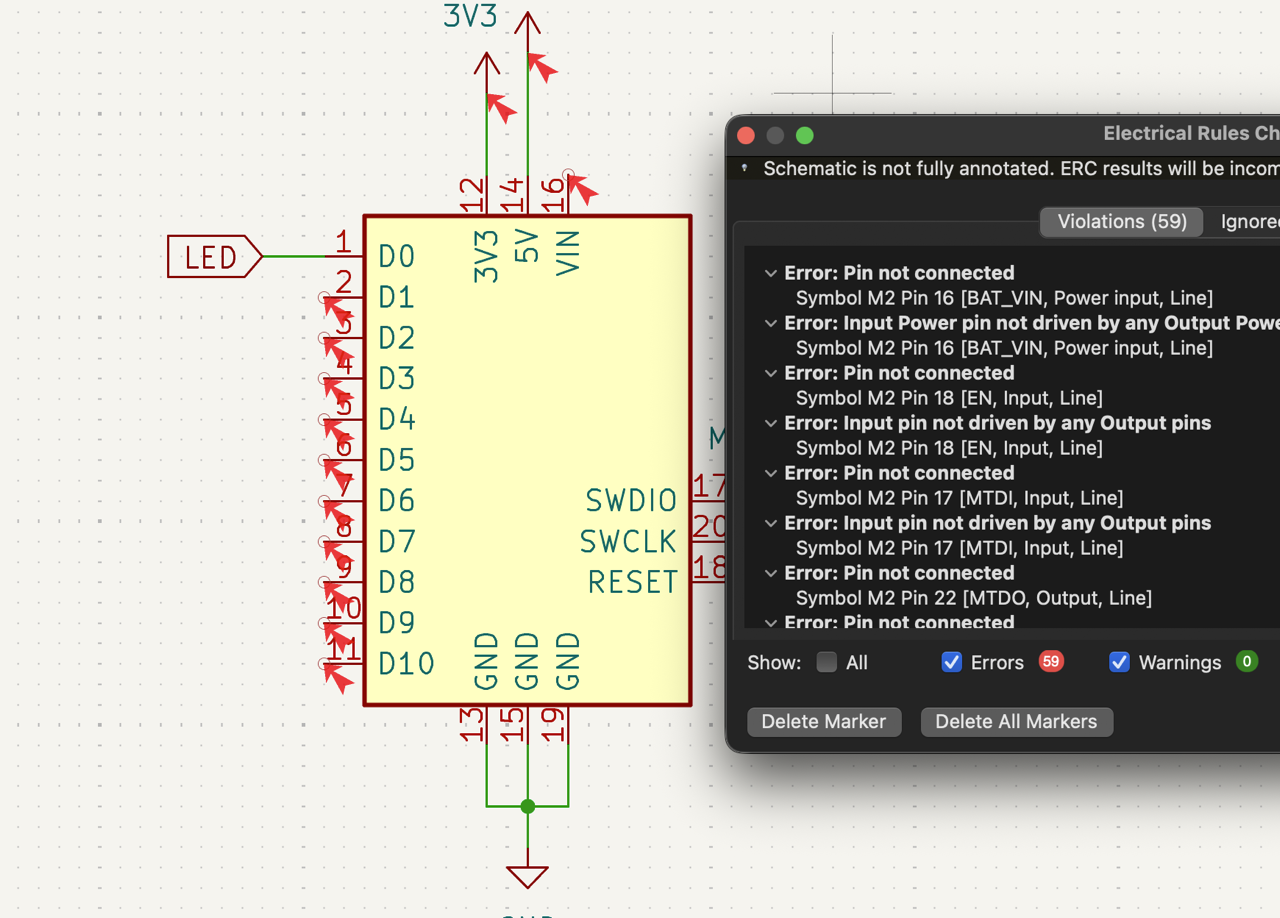
Task: Click the green wire junction dot above GND
Action: (528, 806)
